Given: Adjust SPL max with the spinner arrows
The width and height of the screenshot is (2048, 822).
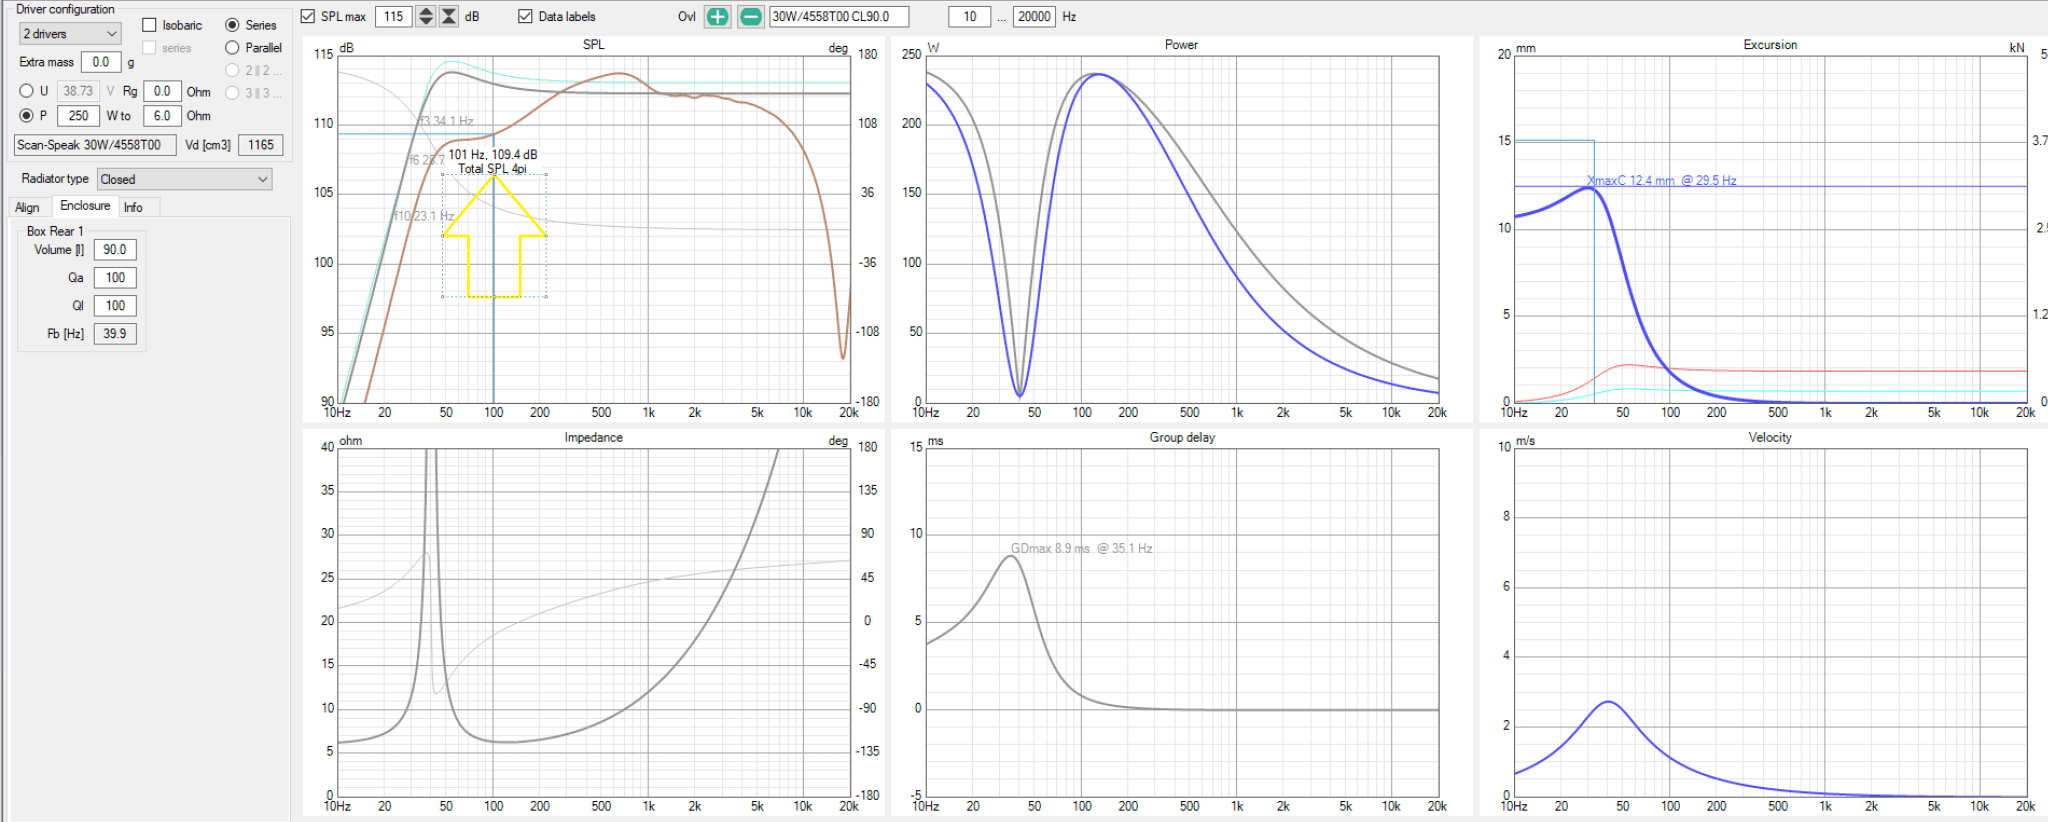Looking at the screenshot, I should [x=426, y=17].
